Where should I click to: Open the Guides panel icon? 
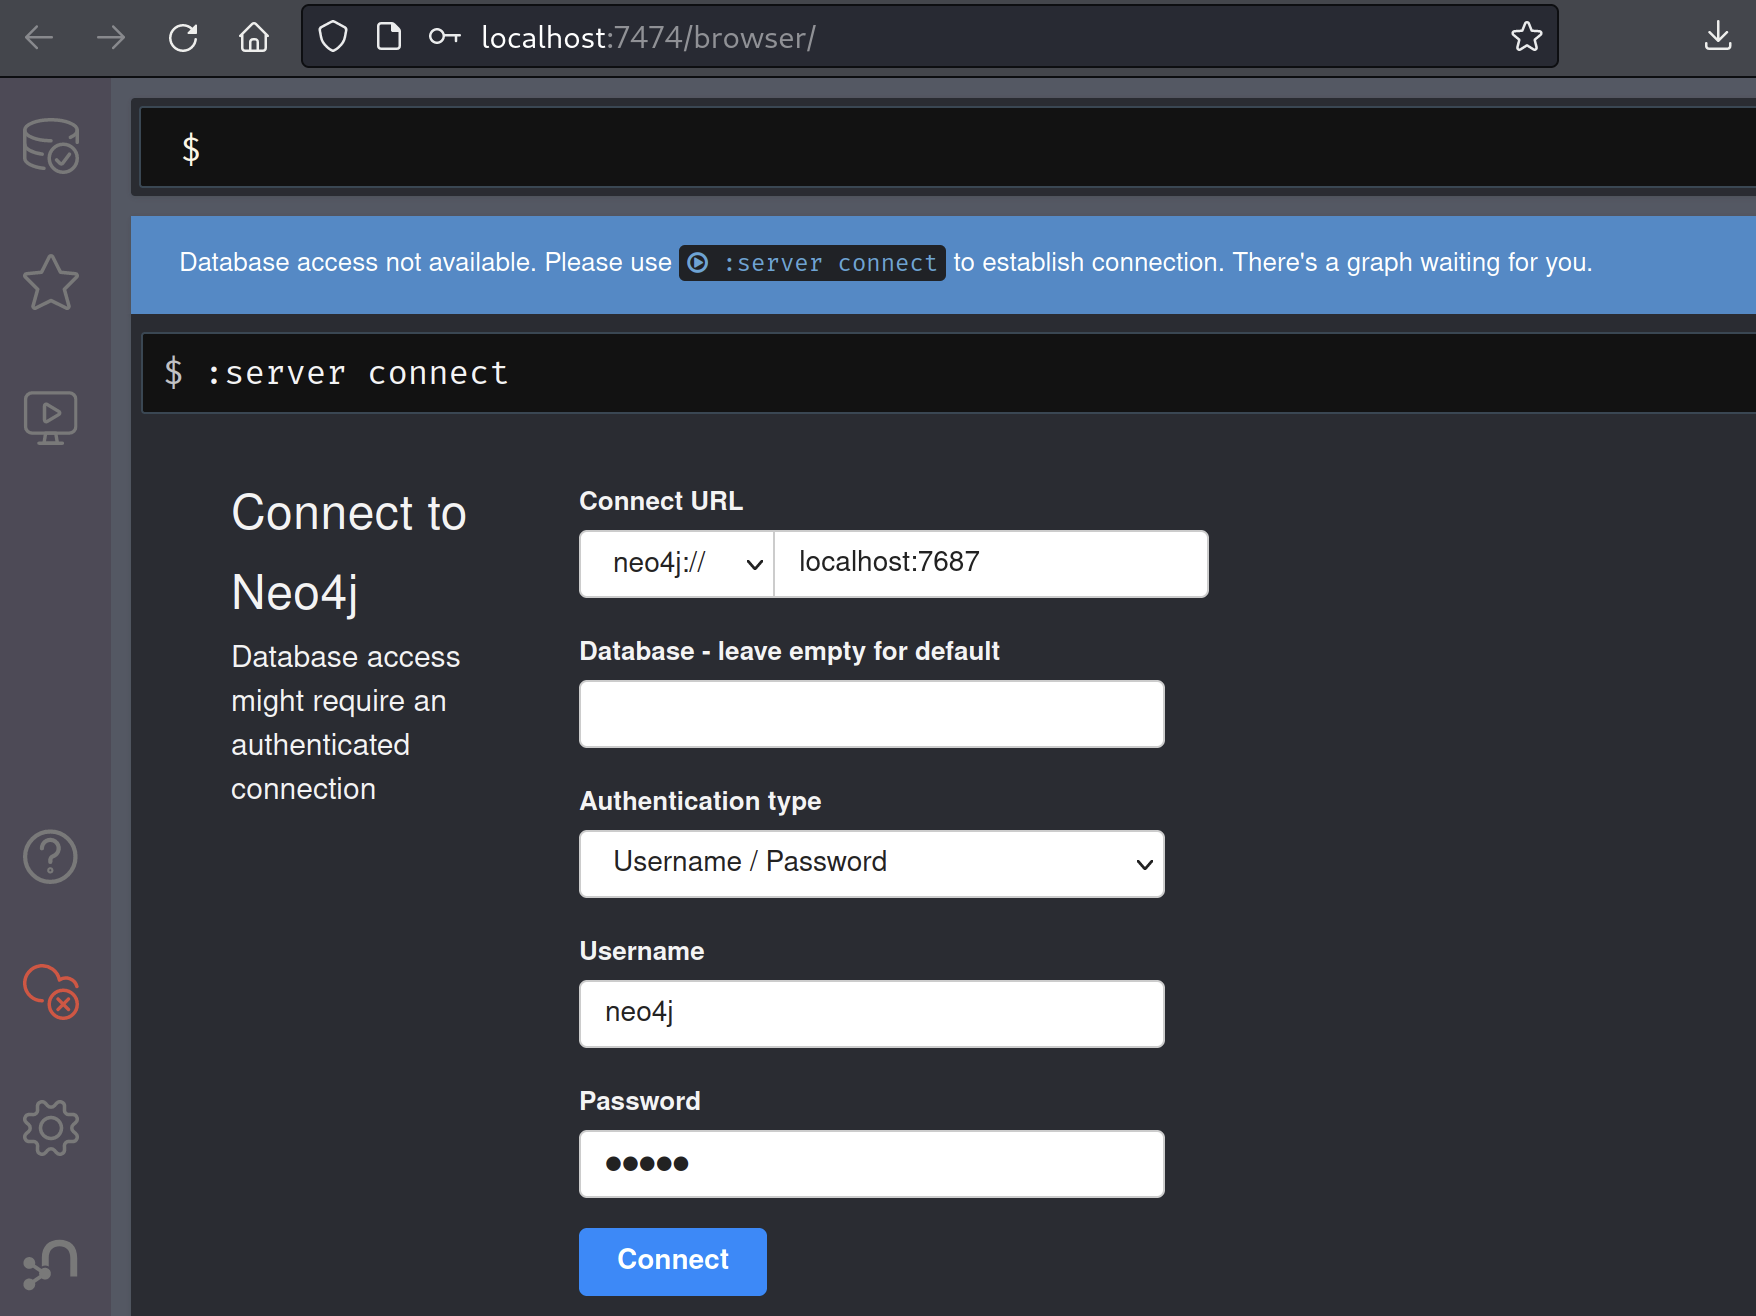point(51,417)
